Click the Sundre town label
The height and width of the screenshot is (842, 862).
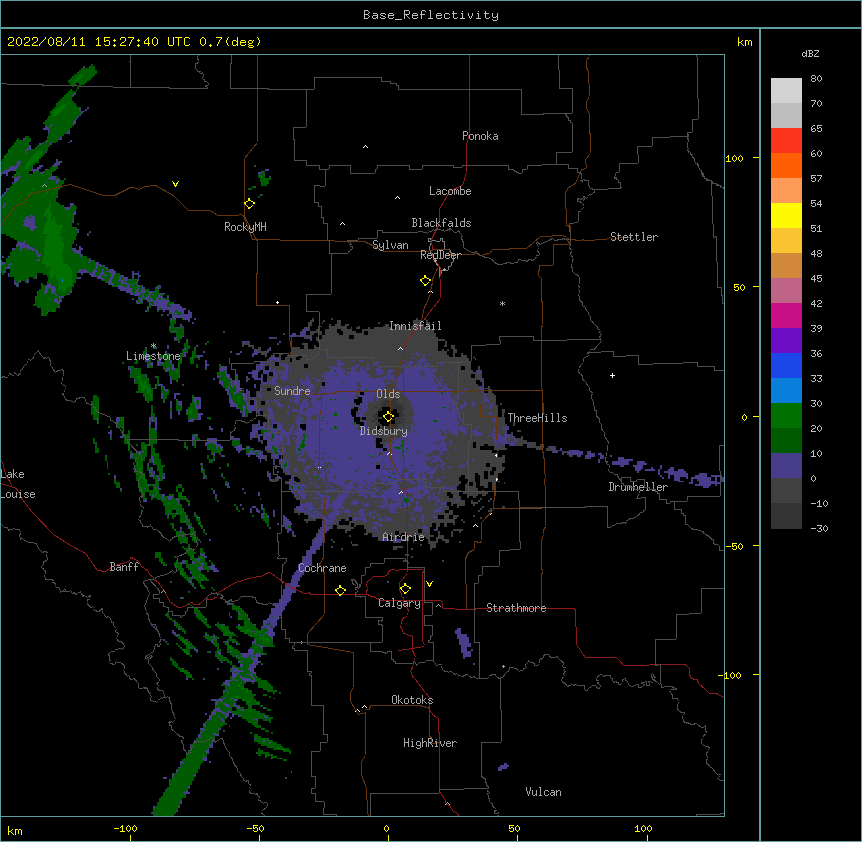(x=292, y=391)
